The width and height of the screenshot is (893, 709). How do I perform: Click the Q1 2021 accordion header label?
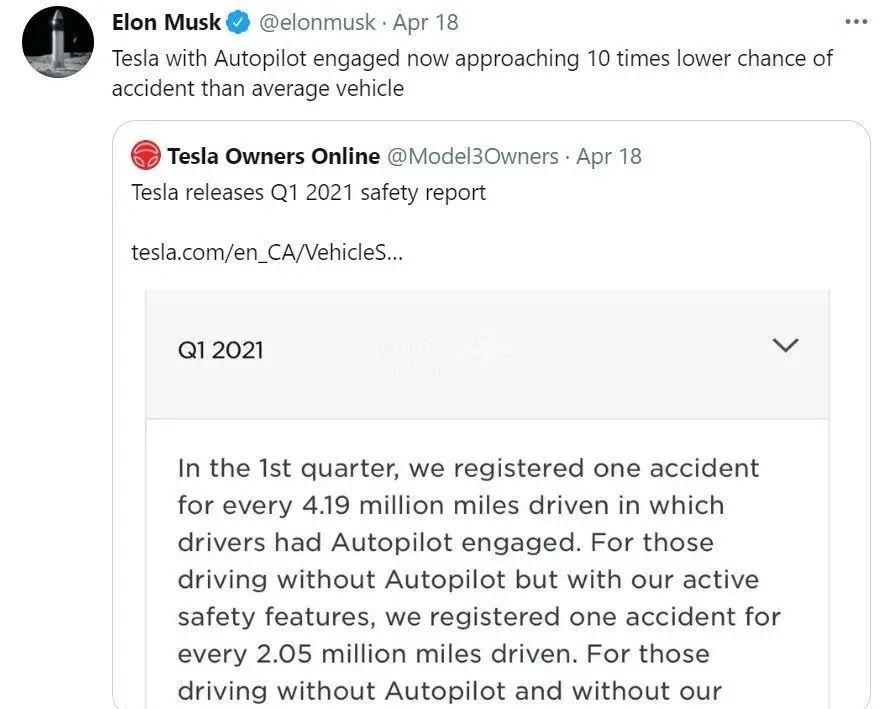click(221, 350)
